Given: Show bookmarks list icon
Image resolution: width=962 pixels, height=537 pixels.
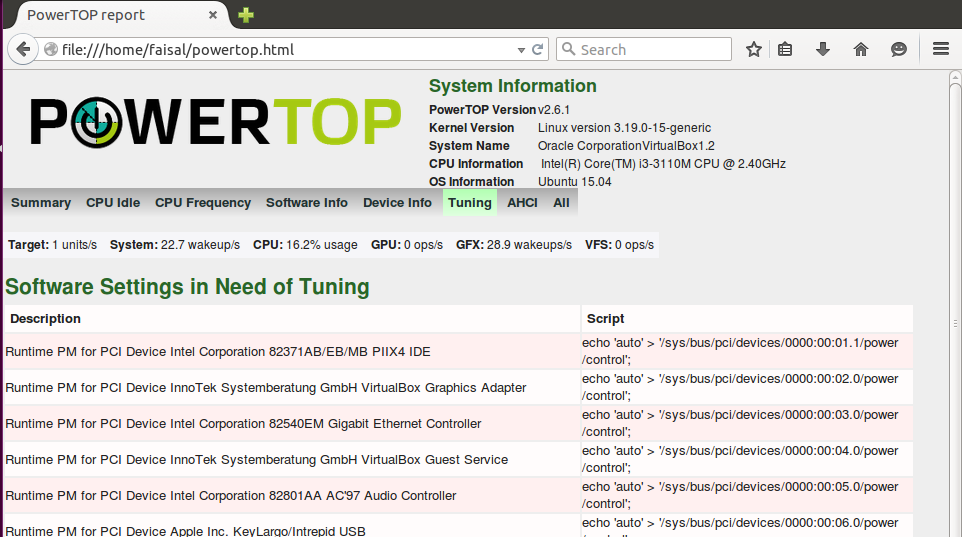Looking at the screenshot, I should click(785, 49).
